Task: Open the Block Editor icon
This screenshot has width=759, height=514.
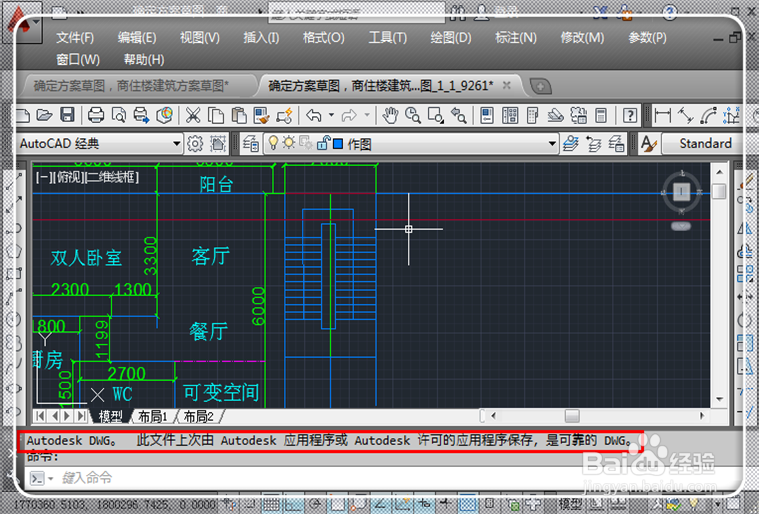Action: click(x=285, y=115)
